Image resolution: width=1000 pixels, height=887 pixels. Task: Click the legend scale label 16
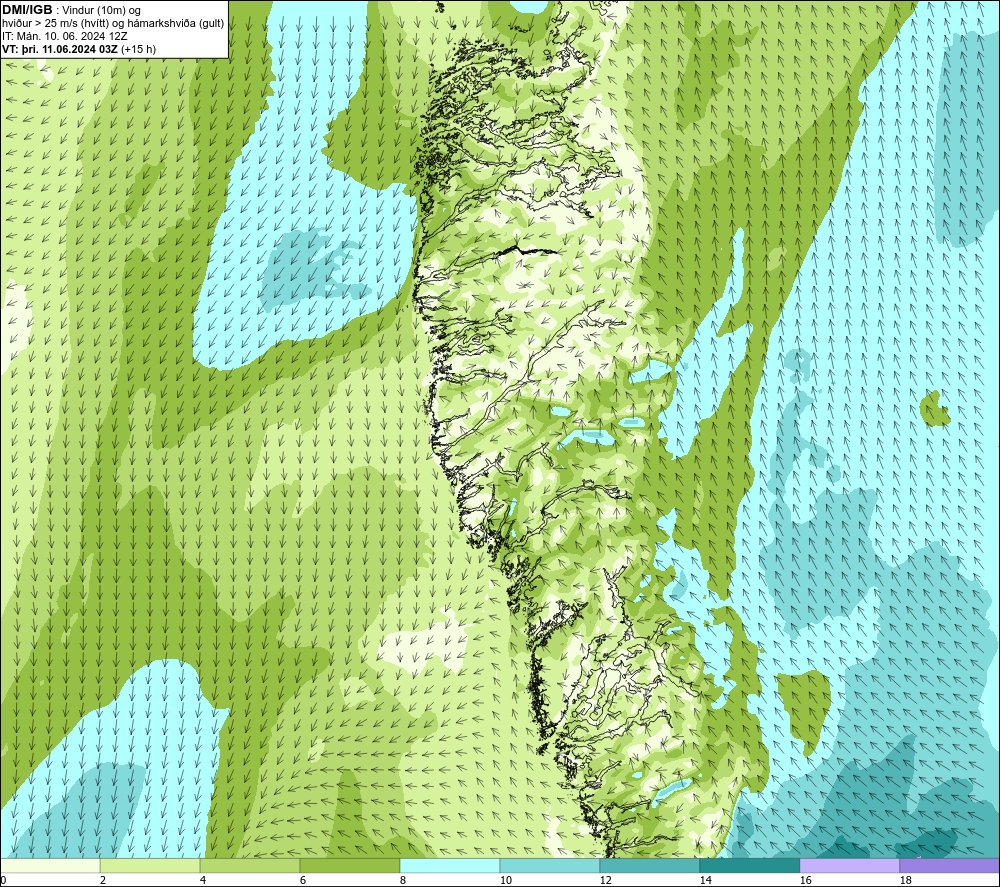[805, 880]
